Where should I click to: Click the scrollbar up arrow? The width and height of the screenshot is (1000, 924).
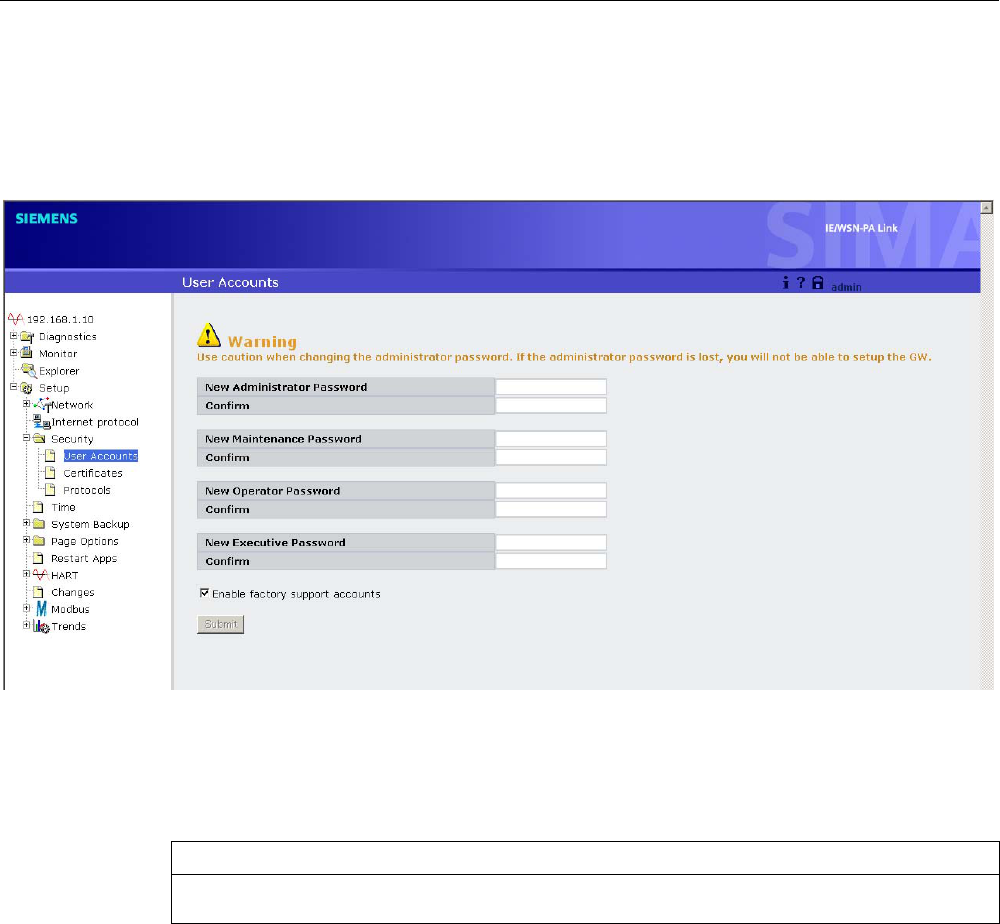(x=987, y=207)
